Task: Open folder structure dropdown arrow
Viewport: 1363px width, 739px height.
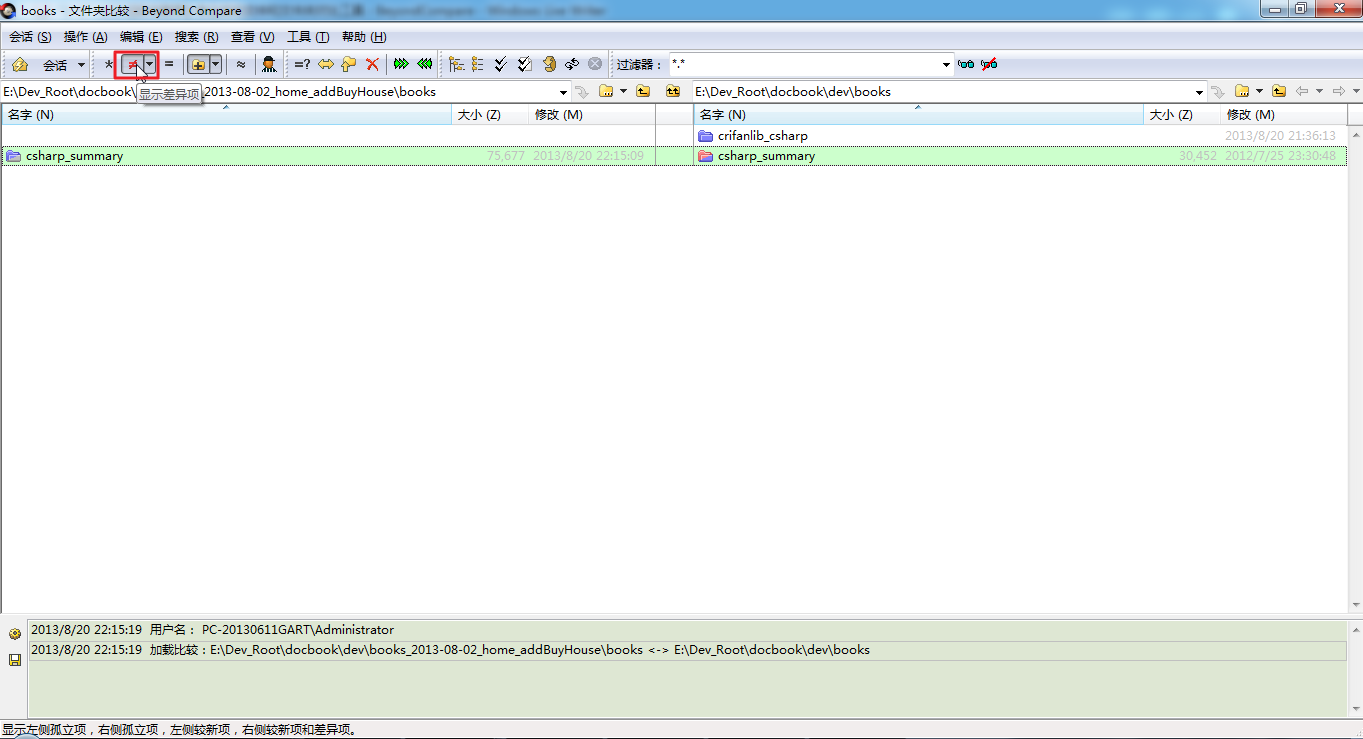Action: (215, 65)
